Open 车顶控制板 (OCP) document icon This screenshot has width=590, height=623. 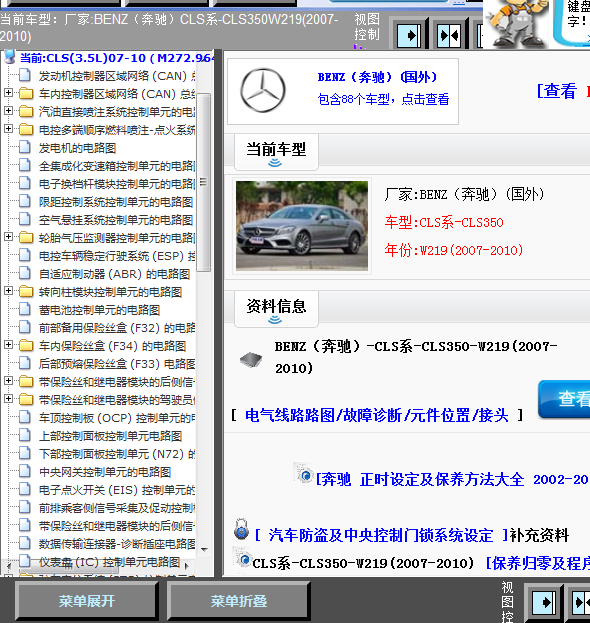pyautogui.click(x=25, y=417)
